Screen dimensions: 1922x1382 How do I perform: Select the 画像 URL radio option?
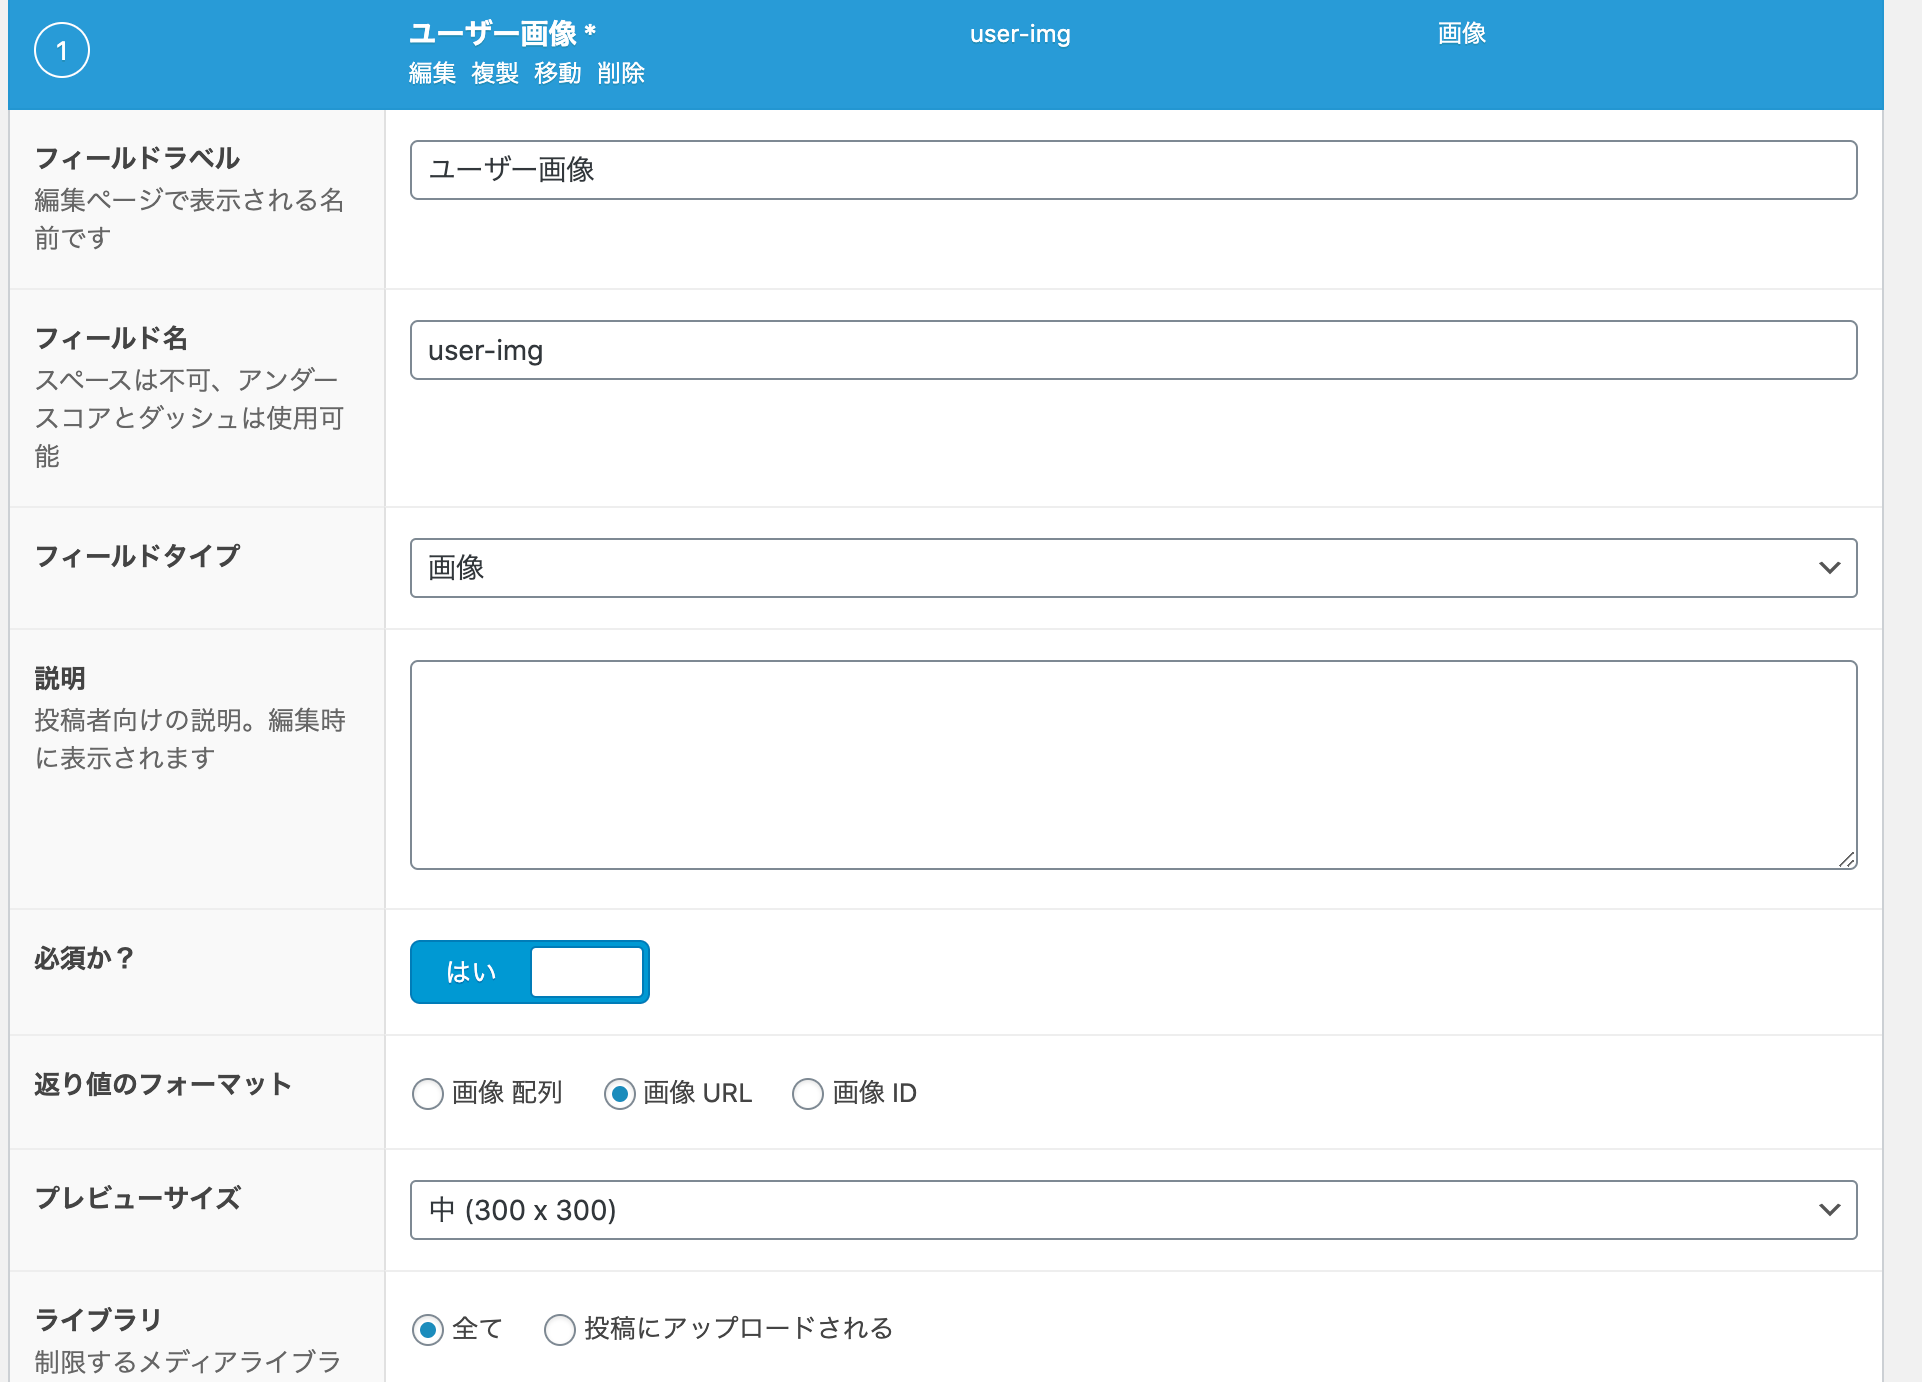click(x=620, y=1094)
